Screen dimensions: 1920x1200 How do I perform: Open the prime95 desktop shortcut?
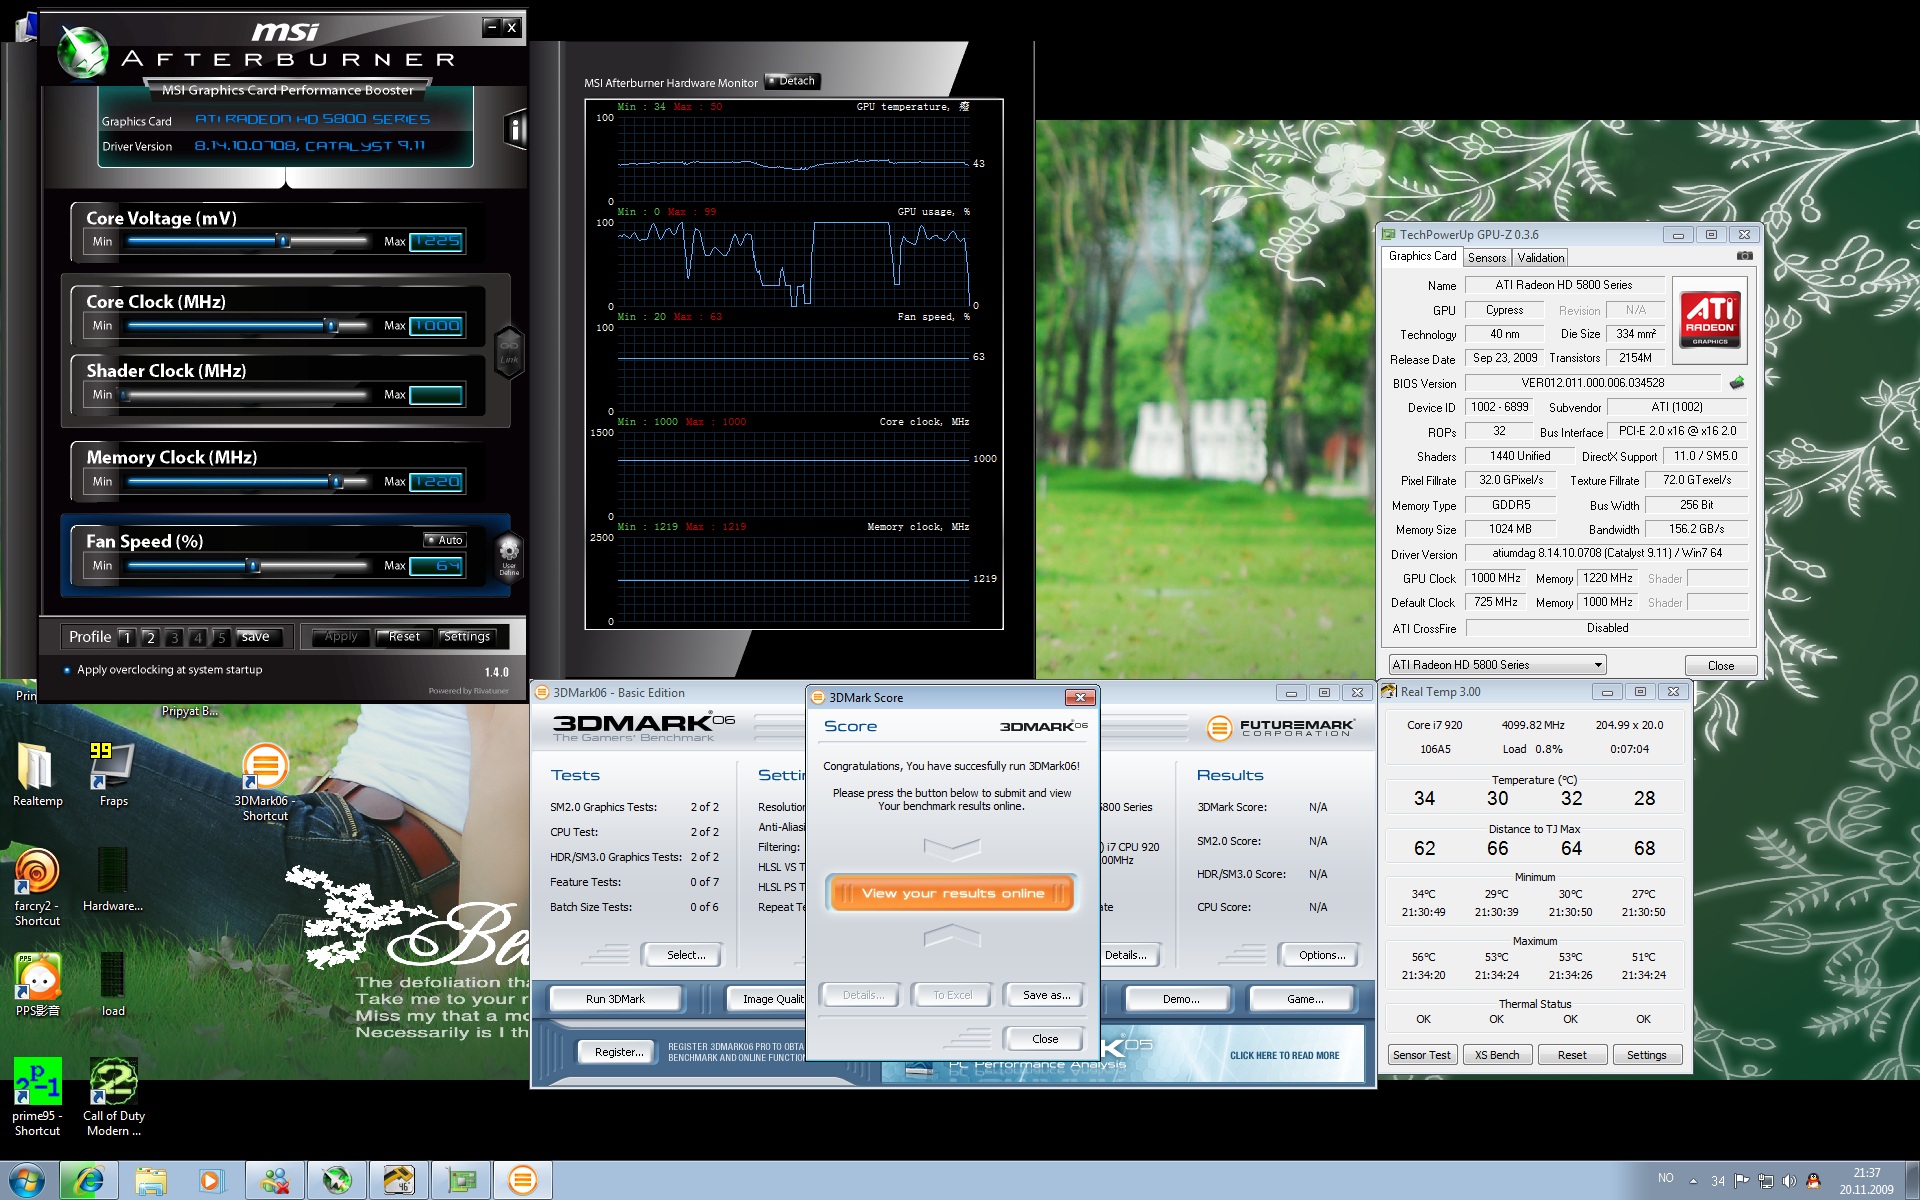pos(37,1098)
